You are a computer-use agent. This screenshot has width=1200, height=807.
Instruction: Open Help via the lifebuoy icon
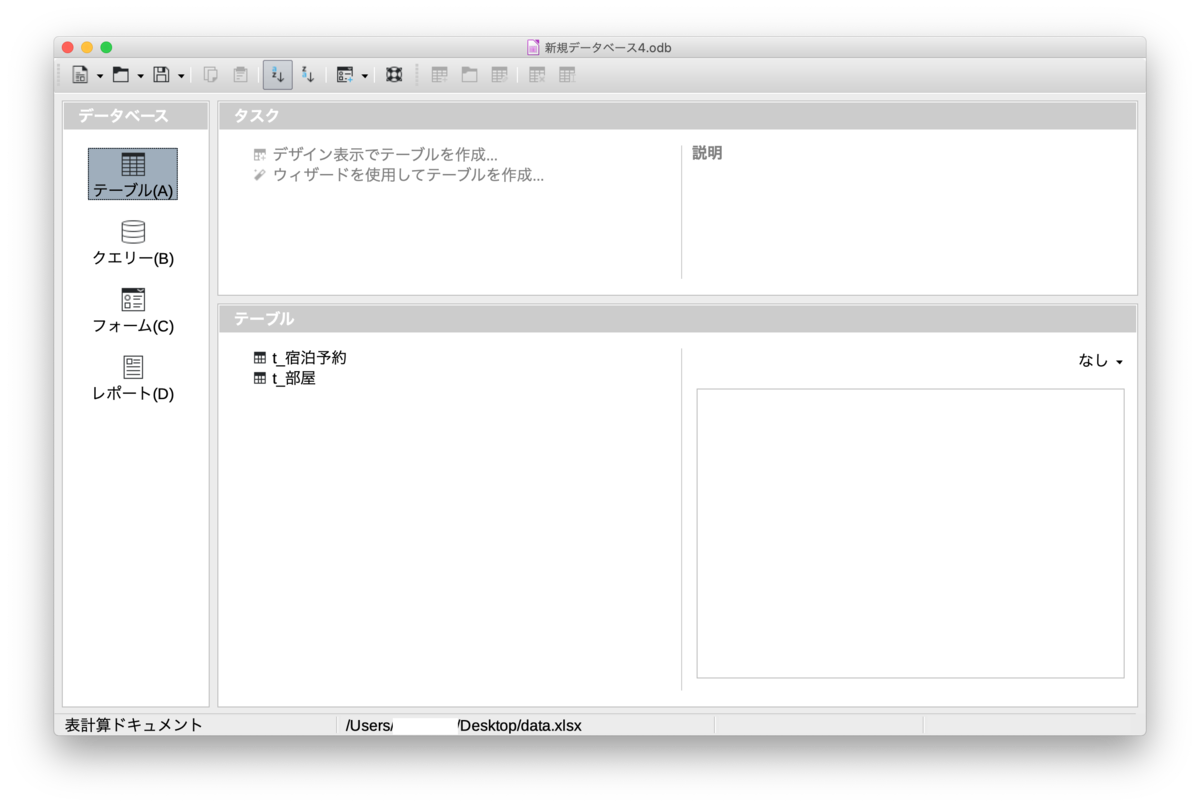click(394, 75)
